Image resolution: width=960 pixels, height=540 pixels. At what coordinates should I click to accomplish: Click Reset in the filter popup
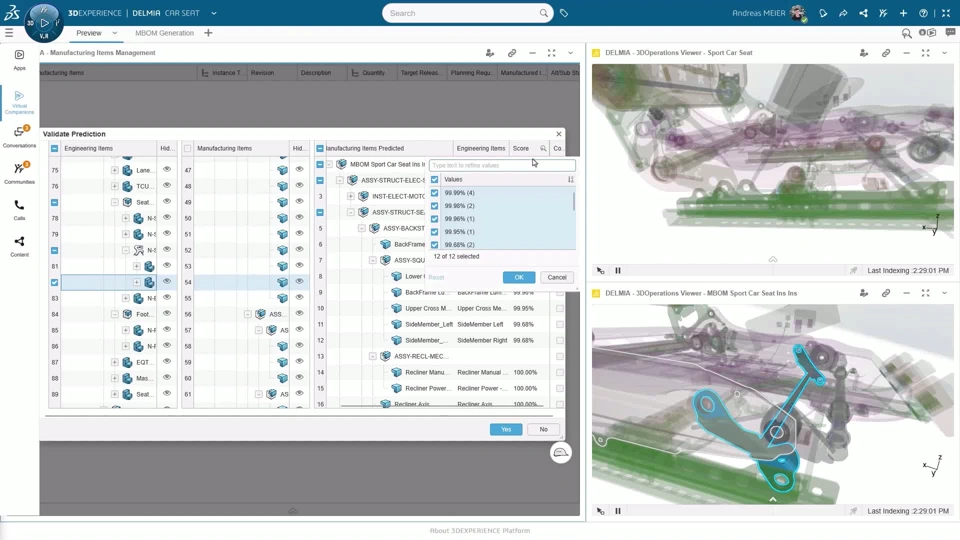click(437, 277)
